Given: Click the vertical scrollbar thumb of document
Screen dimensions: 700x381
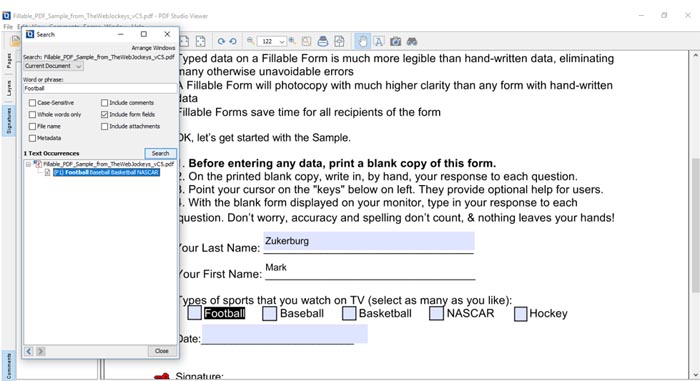Looking at the screenshot, I should coord(695,226).
